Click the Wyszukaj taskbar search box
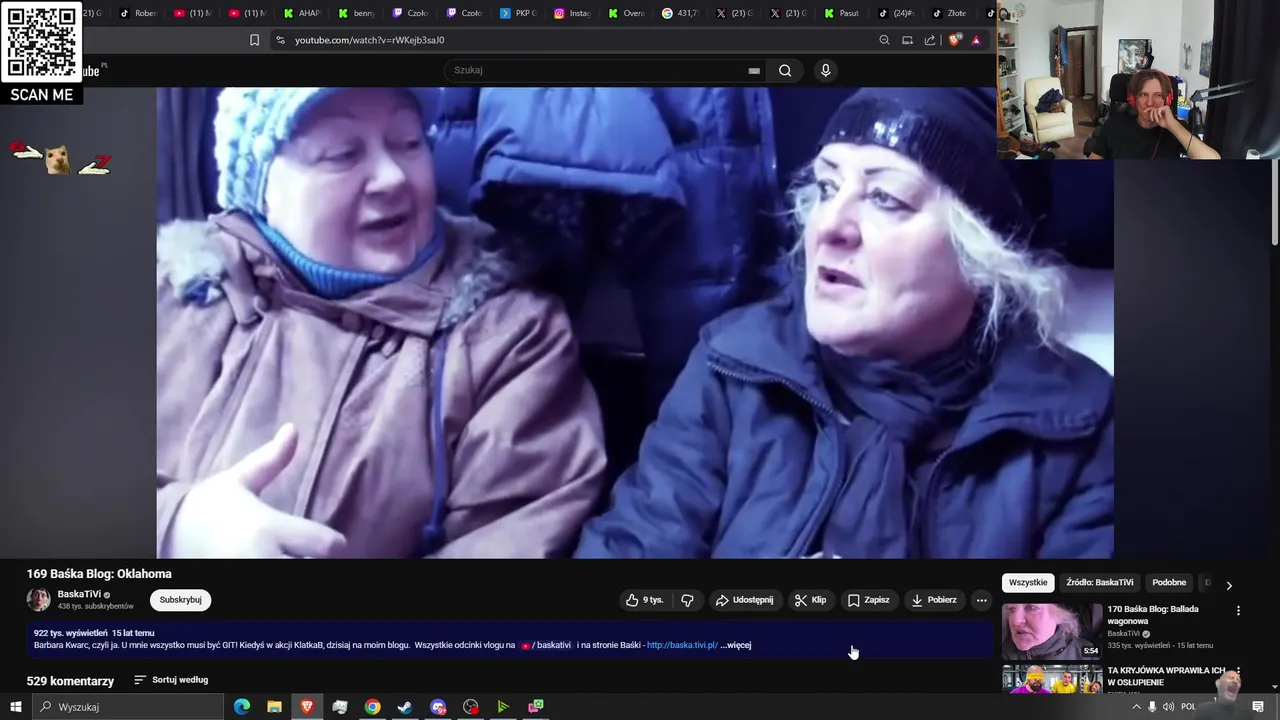The image size is (1280, 720). coord(128,707)
